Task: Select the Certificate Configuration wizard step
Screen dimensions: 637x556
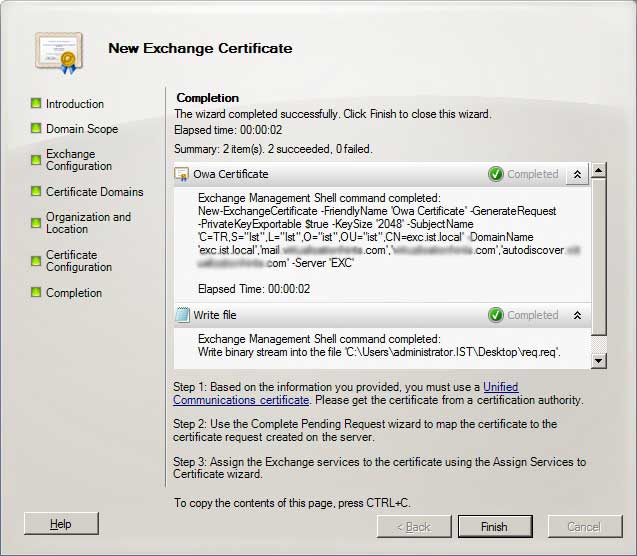Action: tap(78, 261)
